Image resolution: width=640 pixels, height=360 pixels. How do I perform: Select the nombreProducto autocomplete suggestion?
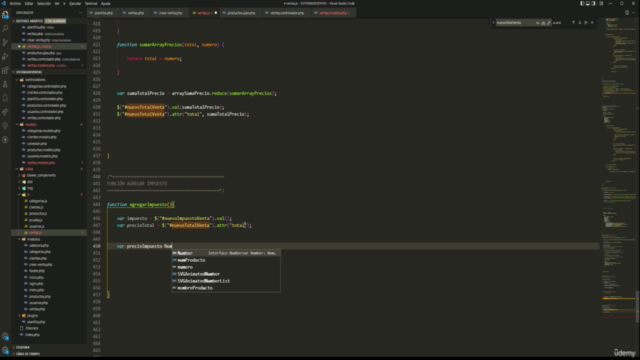coord(226,288)
